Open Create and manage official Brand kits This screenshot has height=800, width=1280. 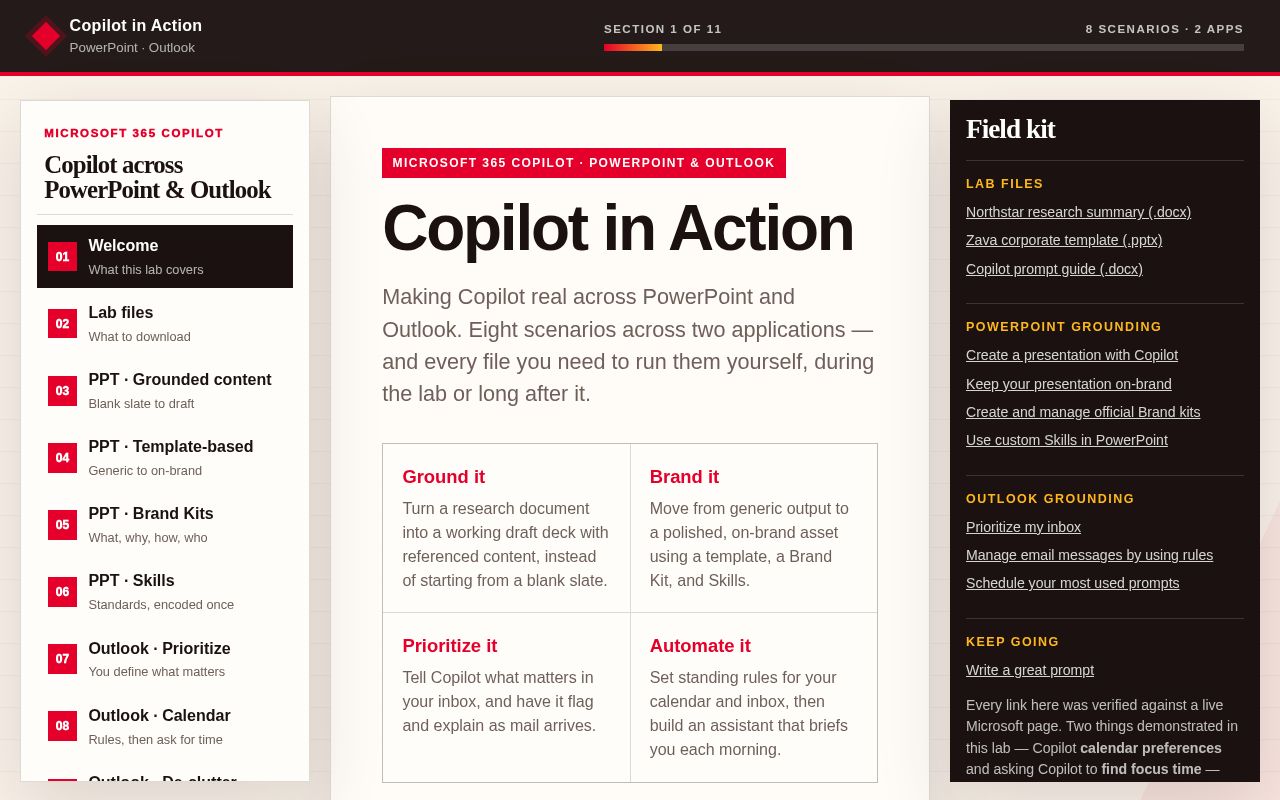point(1083,412)
